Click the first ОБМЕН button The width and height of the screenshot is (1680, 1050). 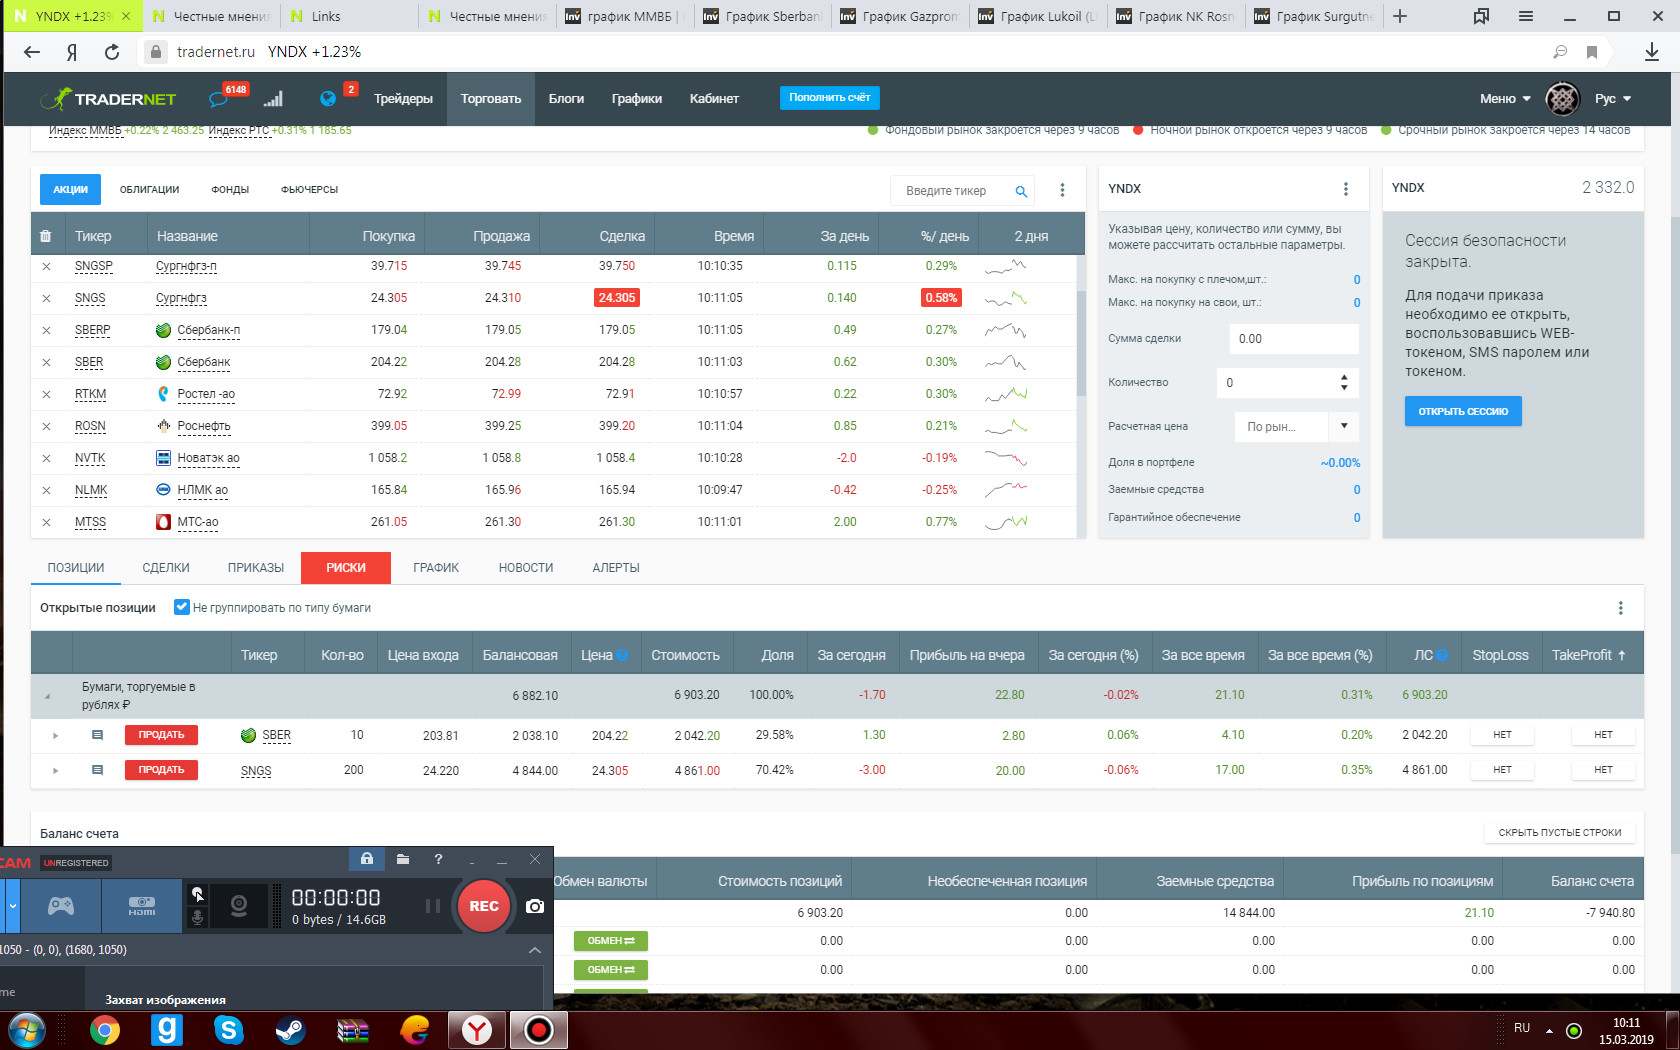[x=610, y=941]
